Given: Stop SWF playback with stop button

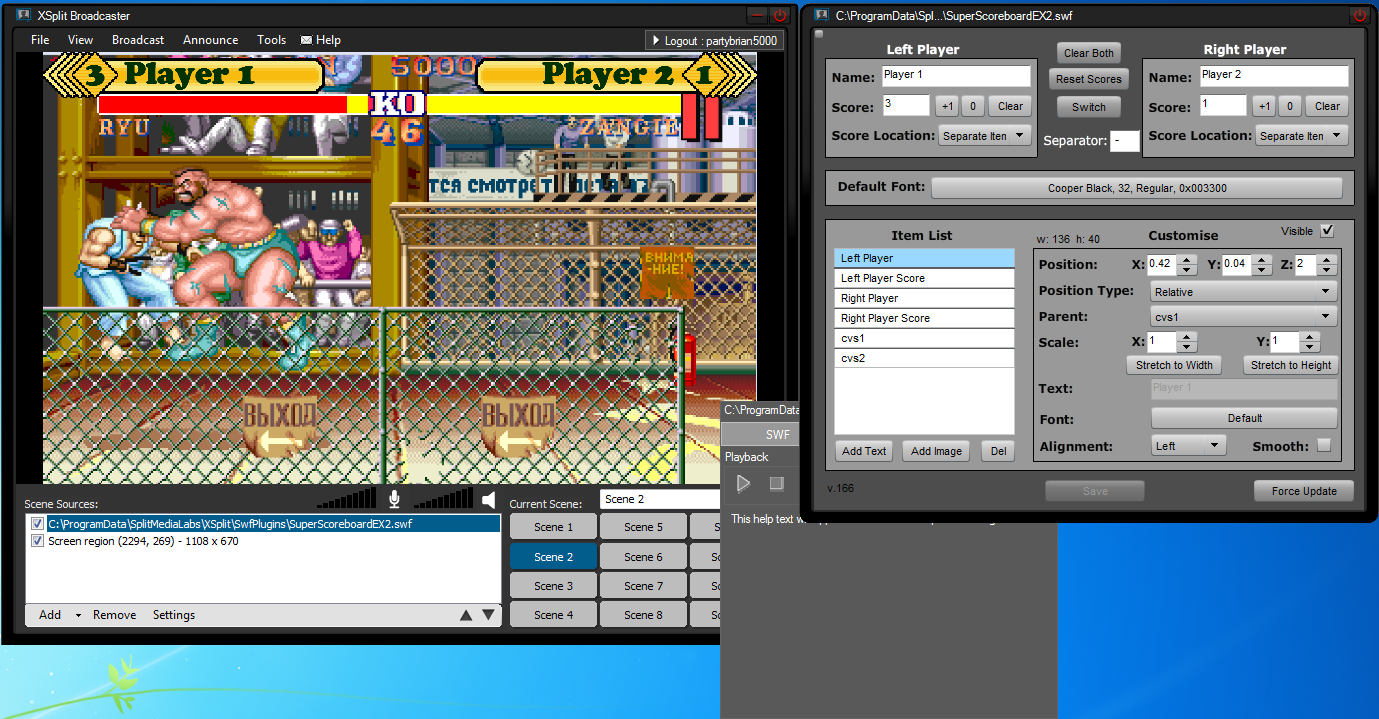Looking at the screenshot, I should (x=776, y=484).
